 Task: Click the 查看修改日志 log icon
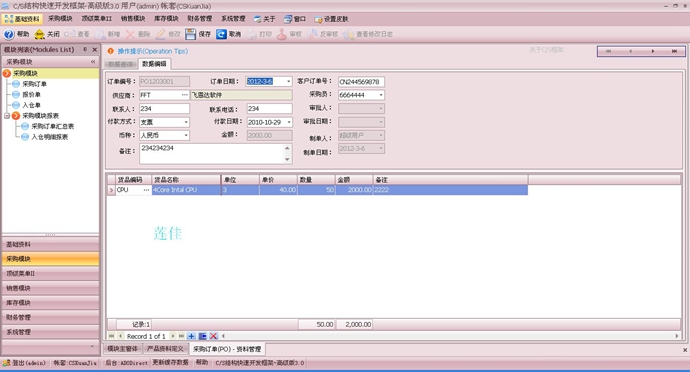click(348, 34)
